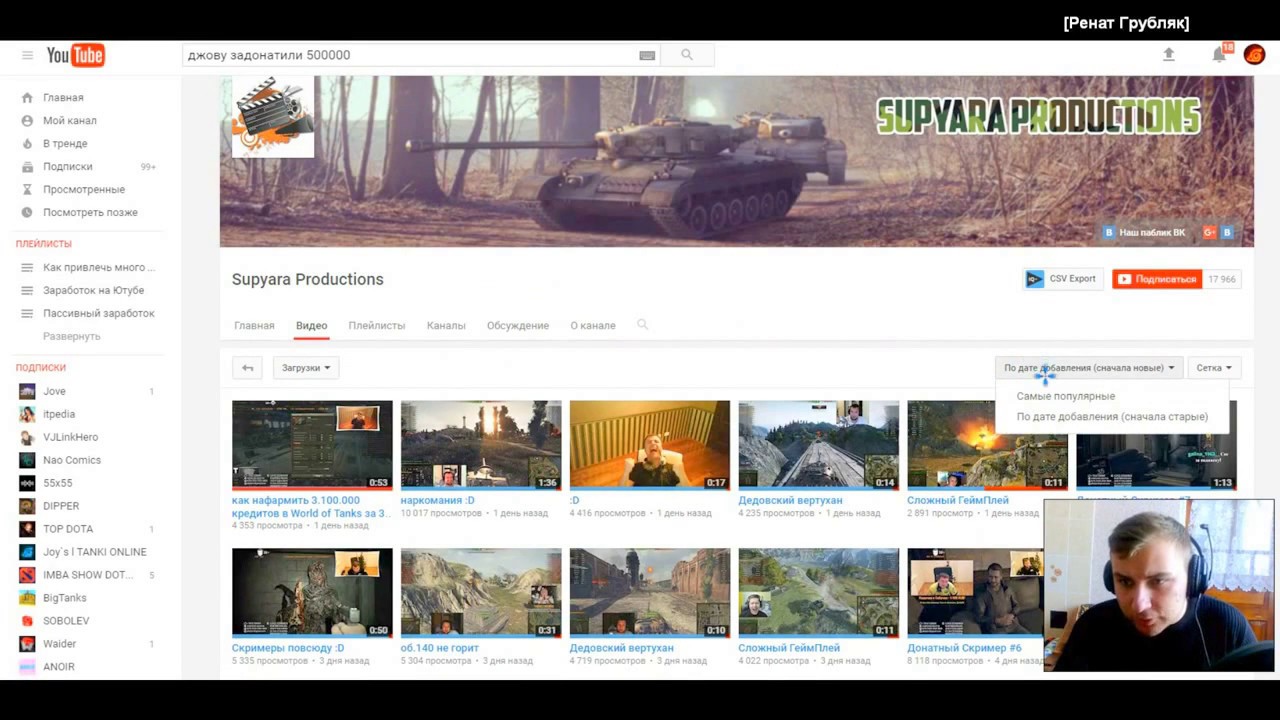
Task: Click the YouTube logo
Action: click(75, 55)
